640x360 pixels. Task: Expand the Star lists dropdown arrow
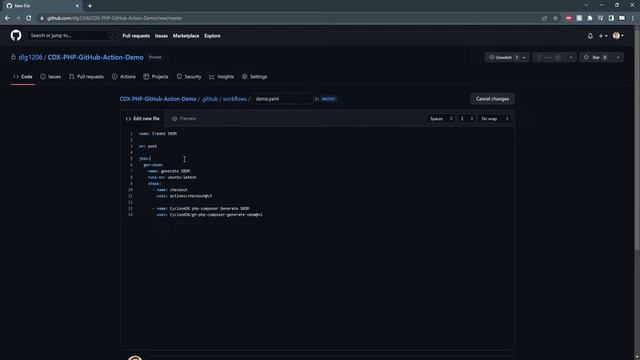pos(618,58)
